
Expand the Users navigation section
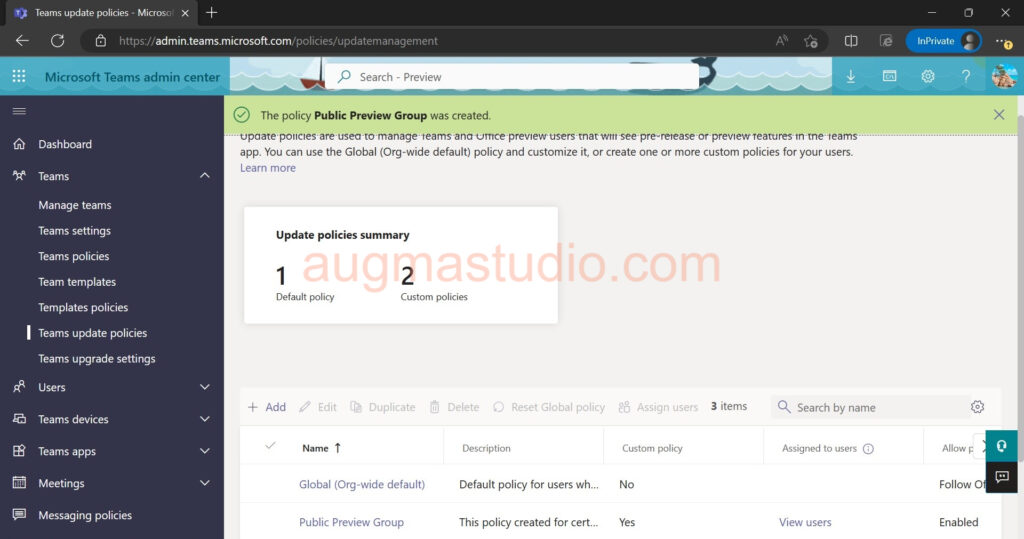(205, 387)
